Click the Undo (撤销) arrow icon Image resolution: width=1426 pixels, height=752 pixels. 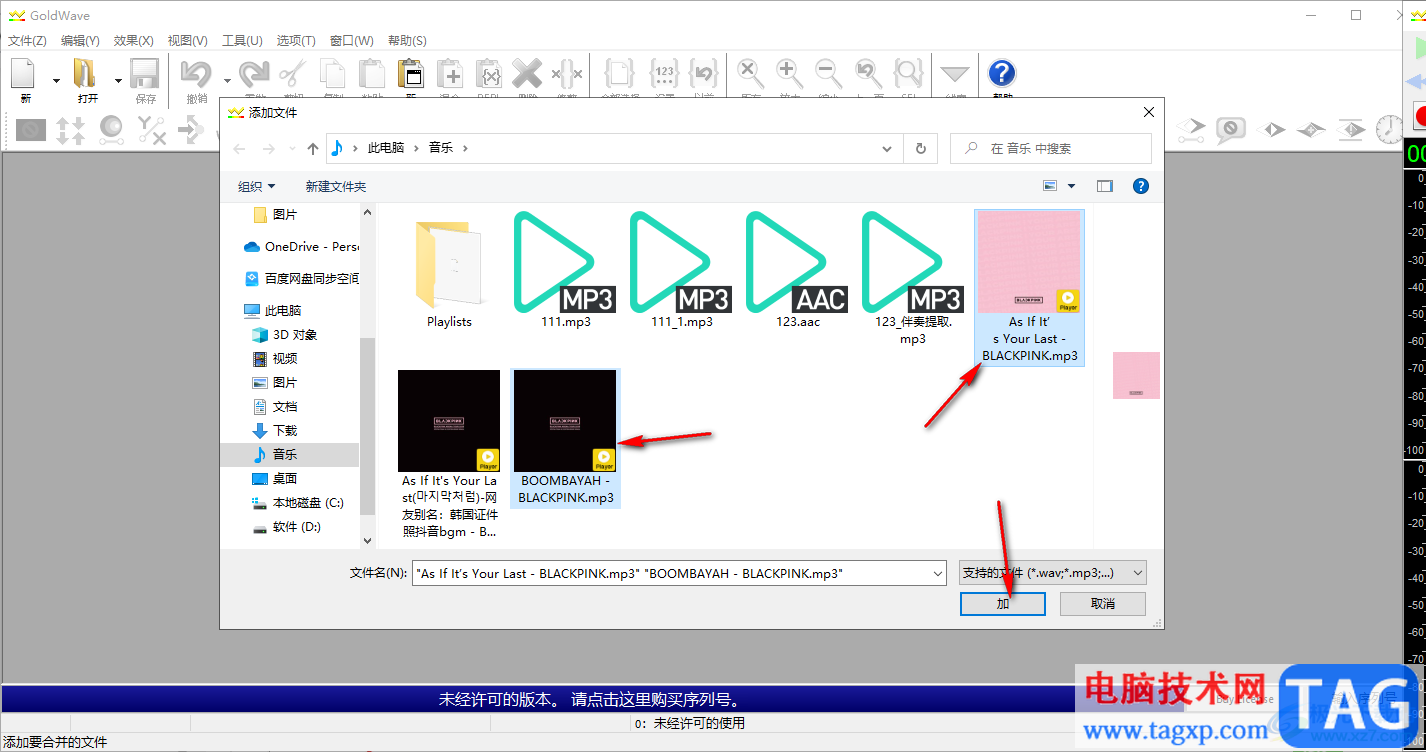coord(196,75)
